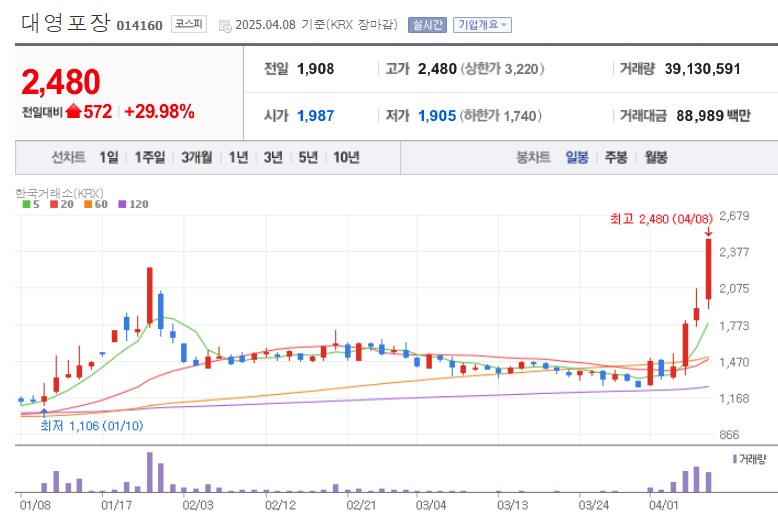Click the stock code 014160

click(139, 25)
